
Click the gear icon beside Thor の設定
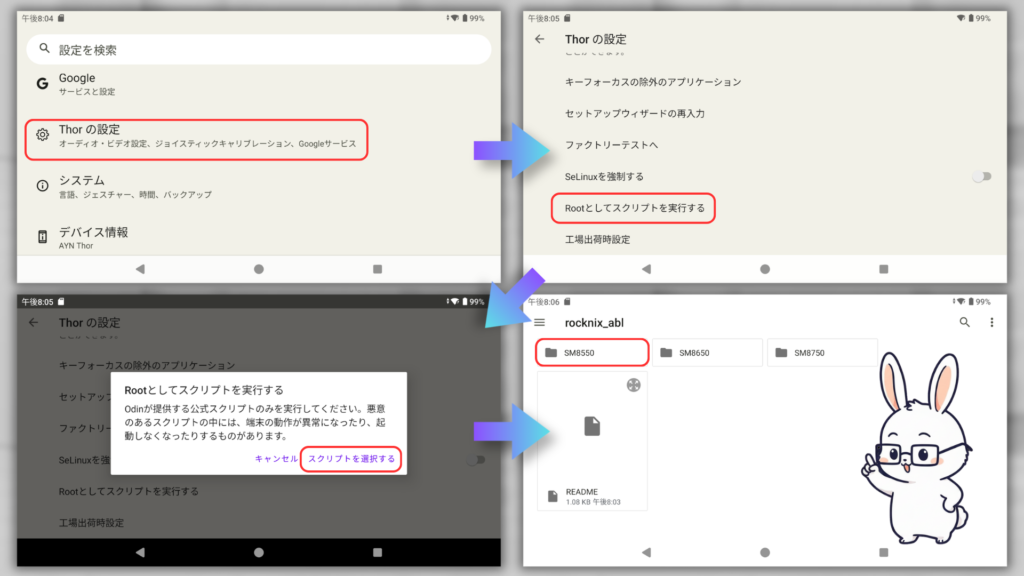tap(42, 135)
